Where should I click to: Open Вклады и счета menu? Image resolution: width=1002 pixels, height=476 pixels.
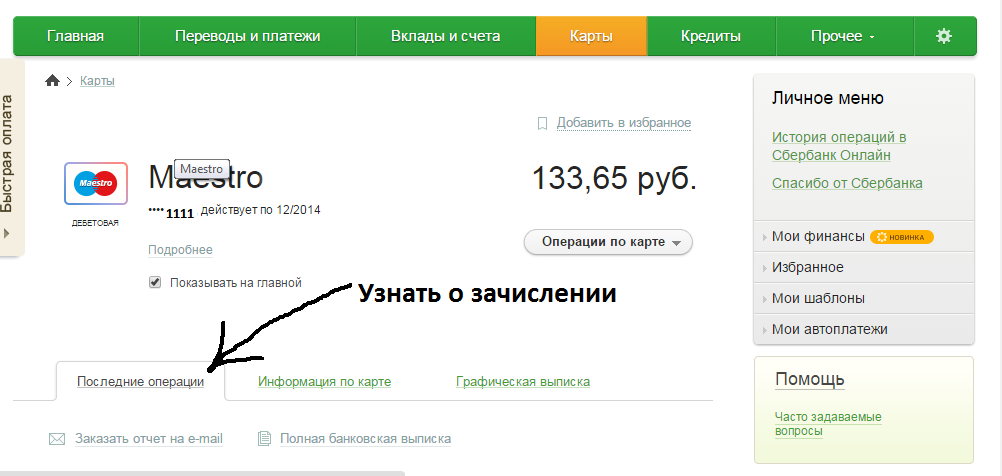tap(446, 36)
